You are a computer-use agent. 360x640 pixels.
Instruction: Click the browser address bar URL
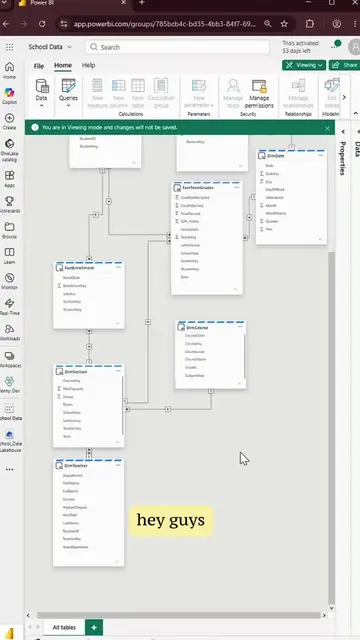pos(165,24)
